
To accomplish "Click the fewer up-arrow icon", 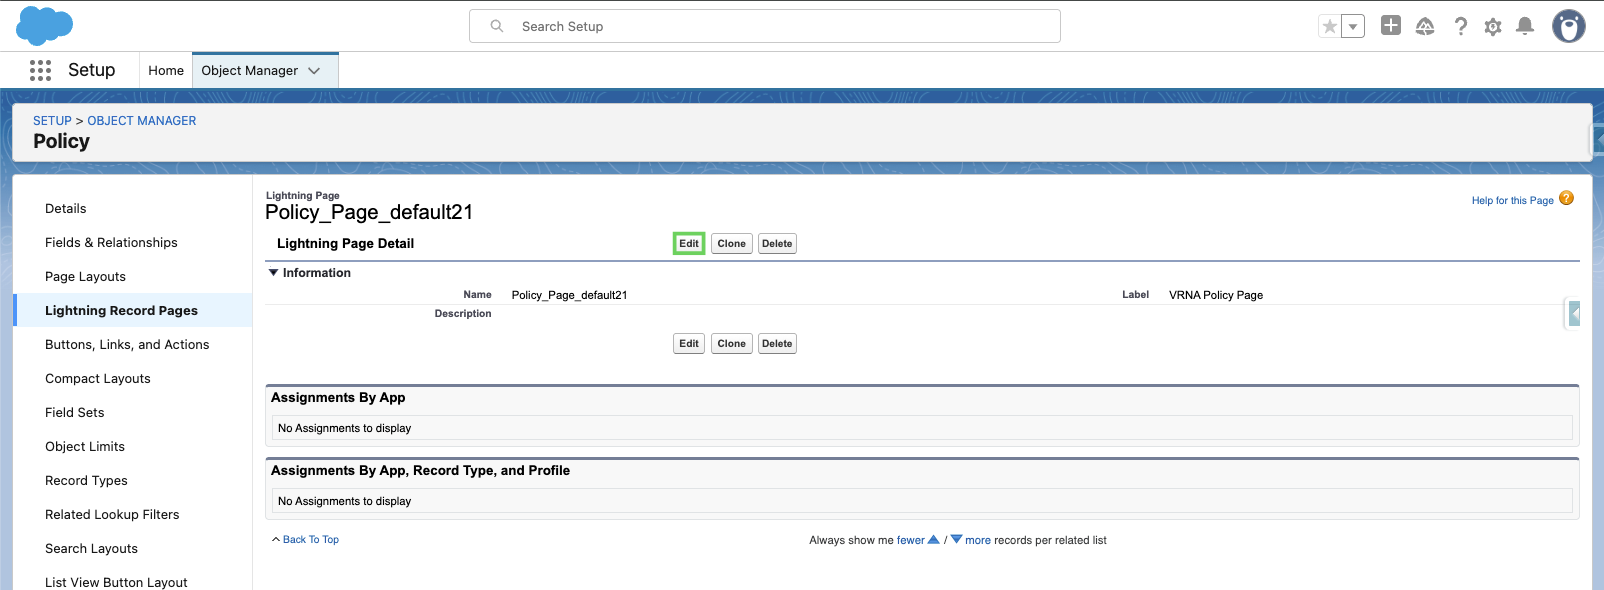I will 934,539.
